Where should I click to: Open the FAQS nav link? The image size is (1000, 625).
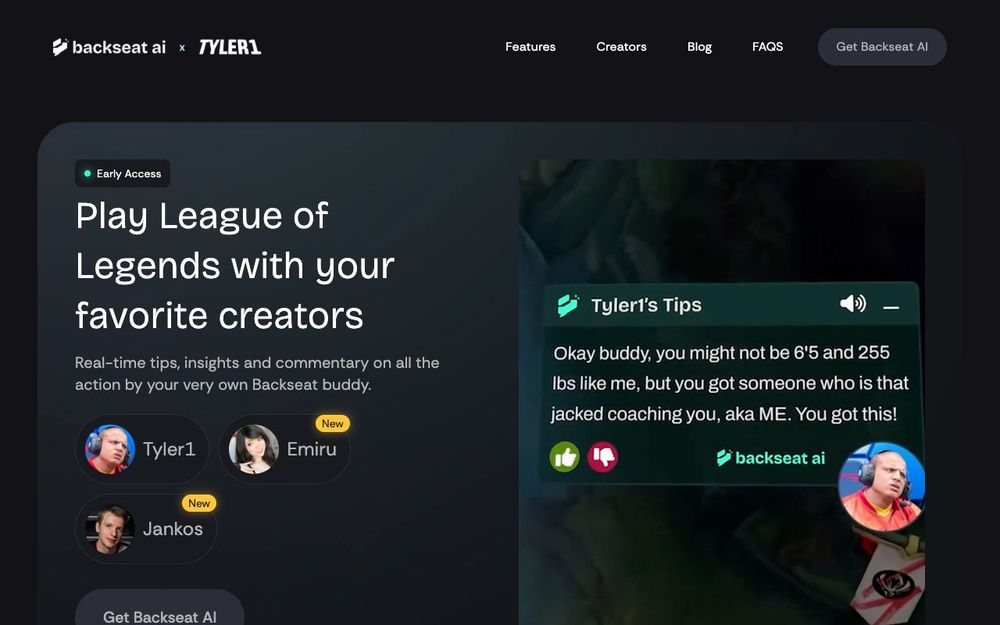767,47
